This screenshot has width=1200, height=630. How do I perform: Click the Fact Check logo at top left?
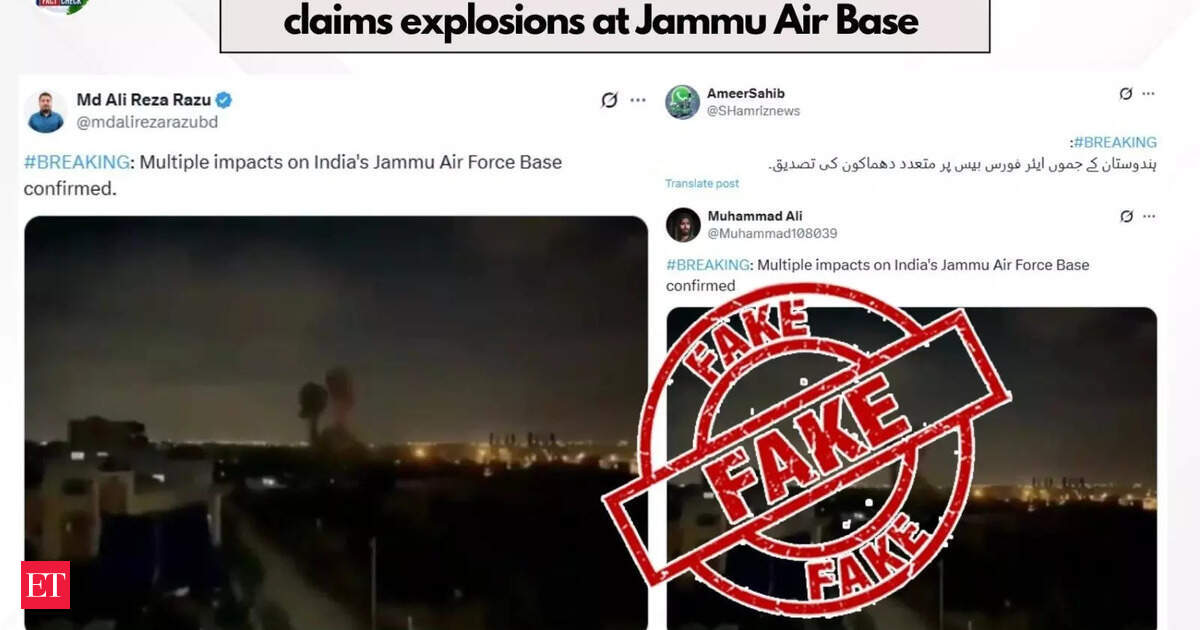[x=62, y=5]
